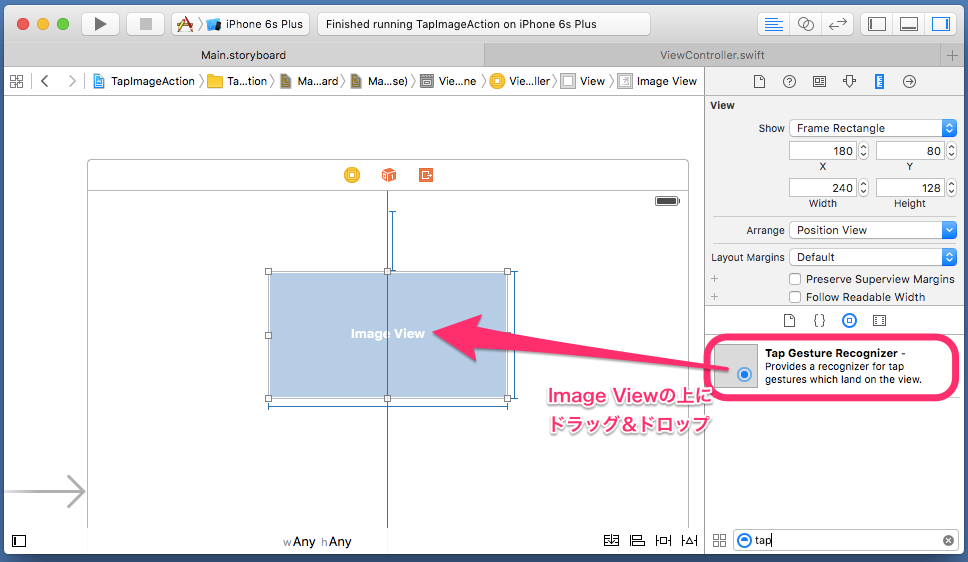968x562 pixels.
Task: Click the library filter field
Action: (846, 540)
